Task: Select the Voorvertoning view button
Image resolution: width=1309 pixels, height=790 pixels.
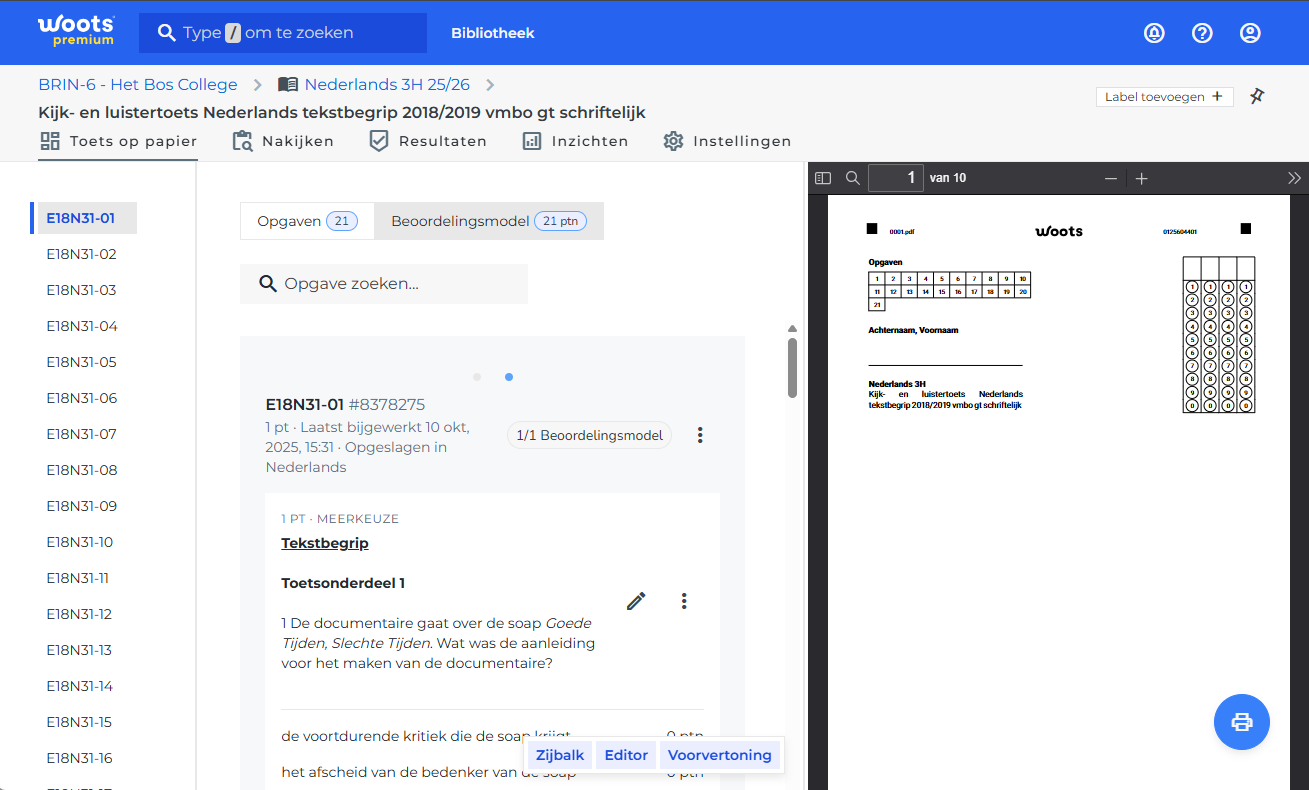Action: click(x=720, y=755)
